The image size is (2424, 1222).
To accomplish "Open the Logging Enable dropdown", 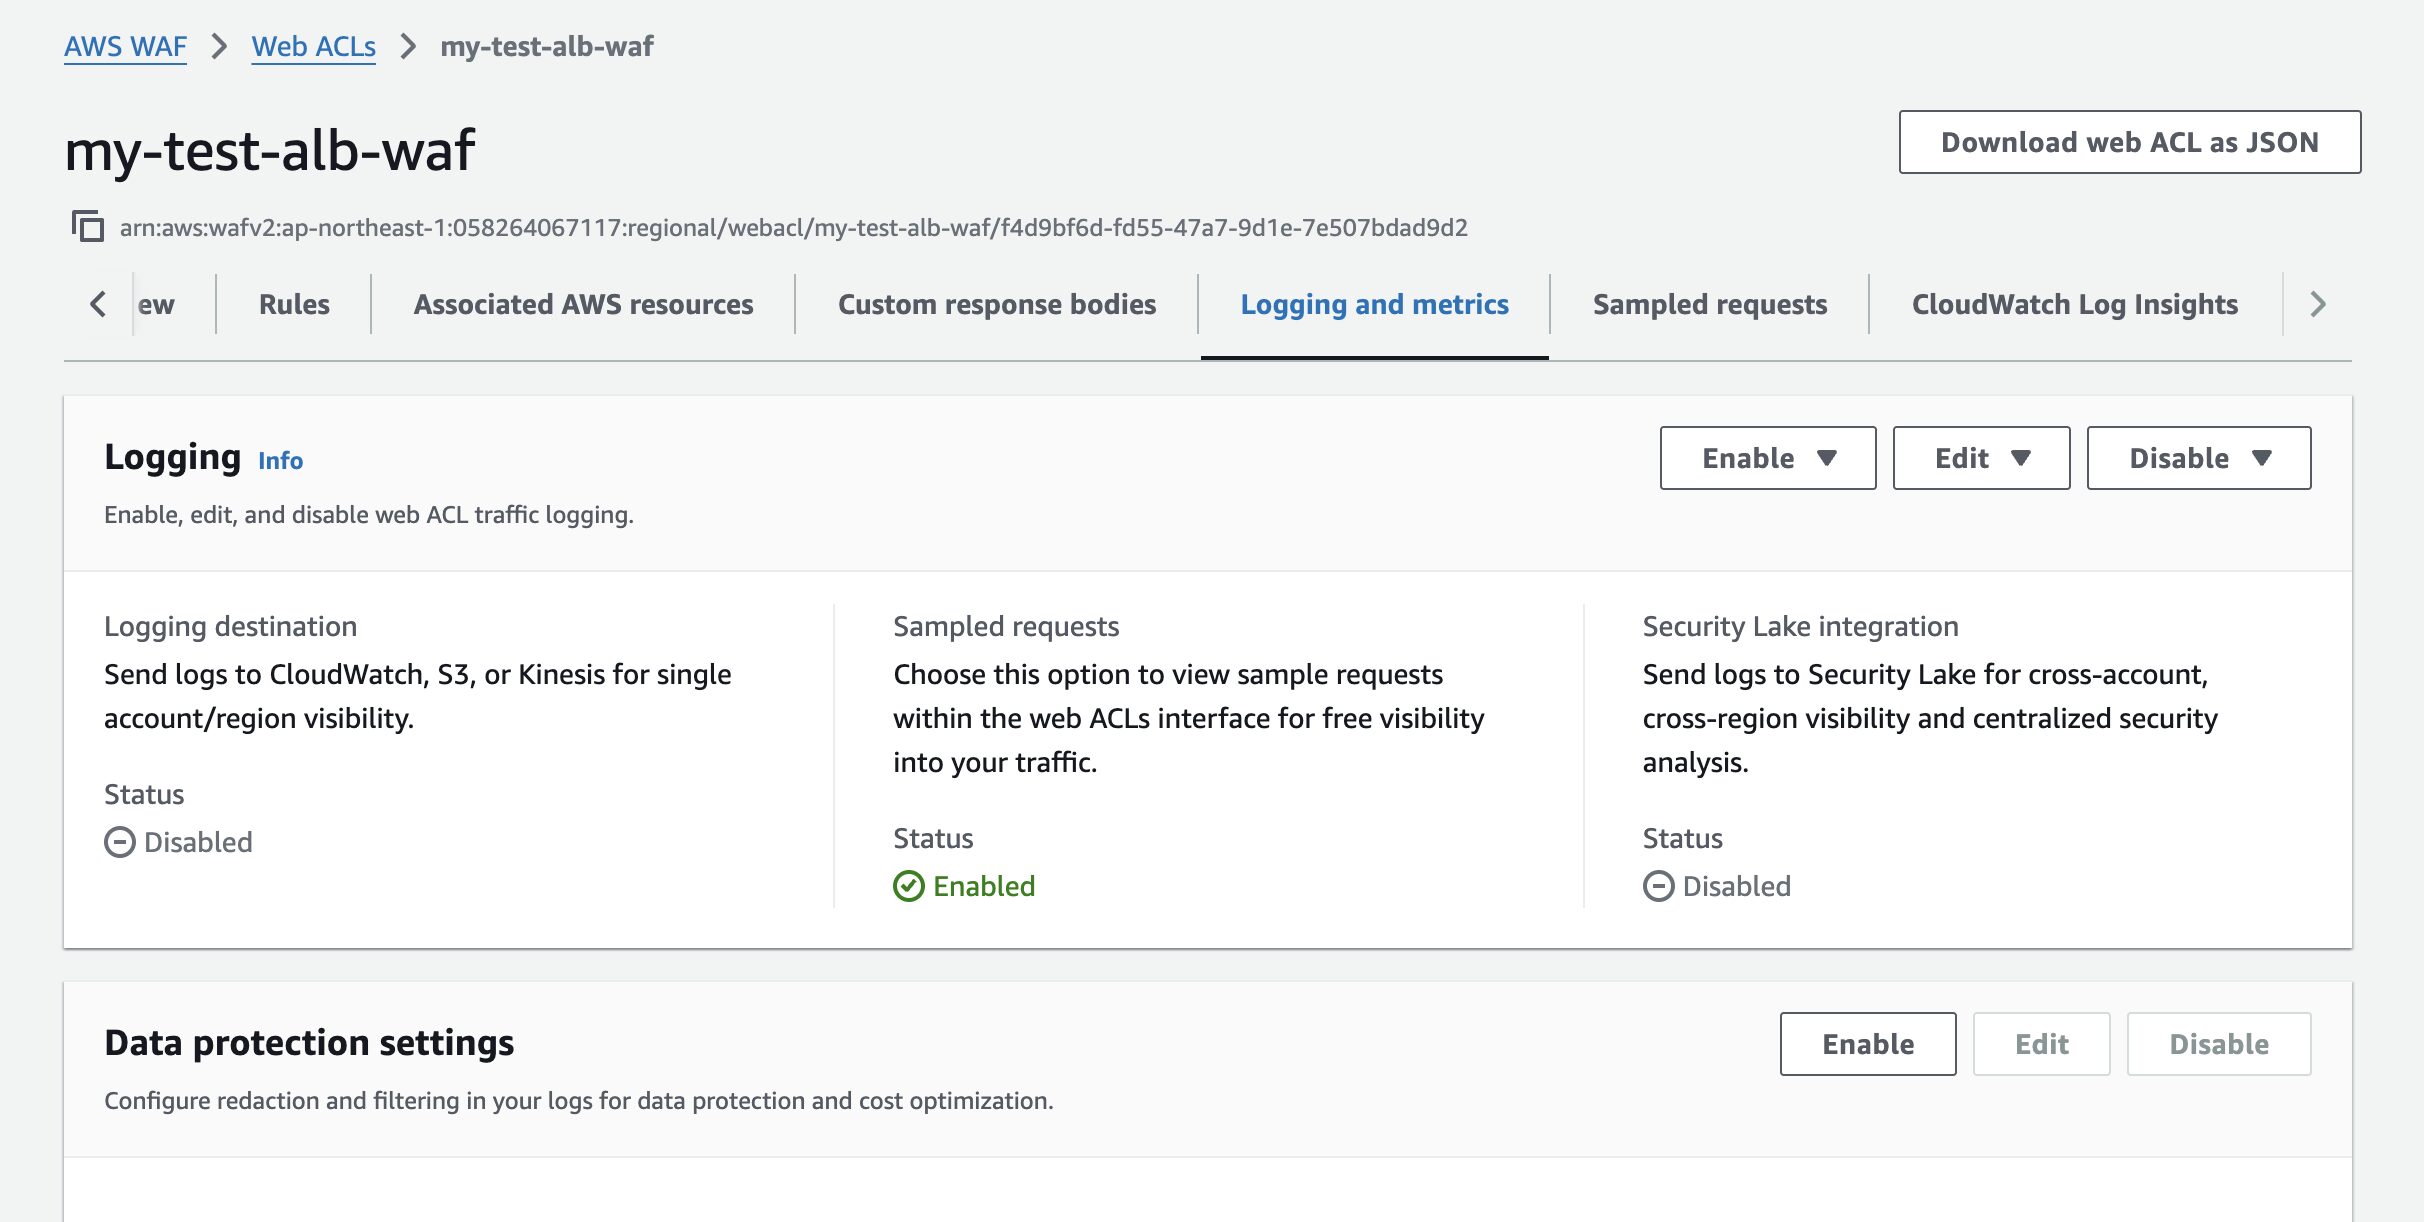I will [x=1767, y=458].
